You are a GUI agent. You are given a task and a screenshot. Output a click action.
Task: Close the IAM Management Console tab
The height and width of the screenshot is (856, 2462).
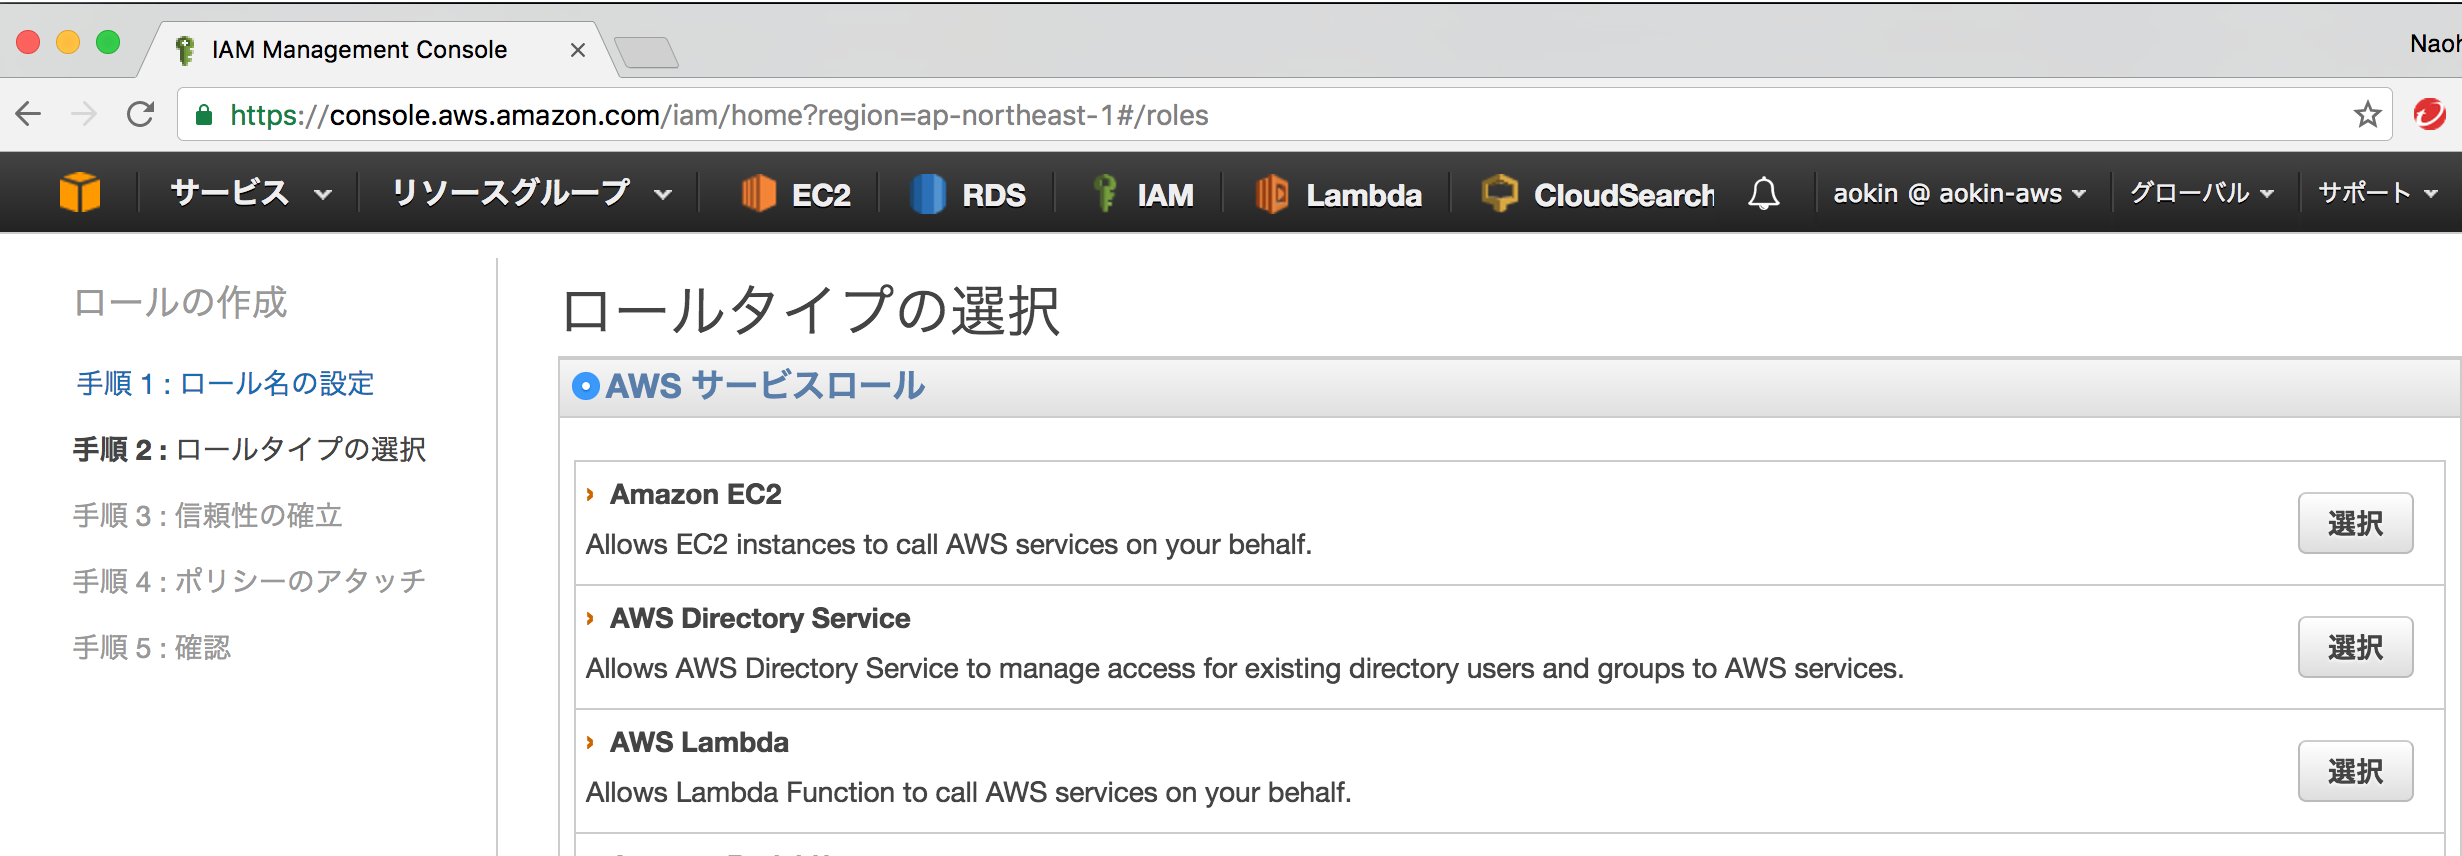pyautogui.click(x=577, y=50)
